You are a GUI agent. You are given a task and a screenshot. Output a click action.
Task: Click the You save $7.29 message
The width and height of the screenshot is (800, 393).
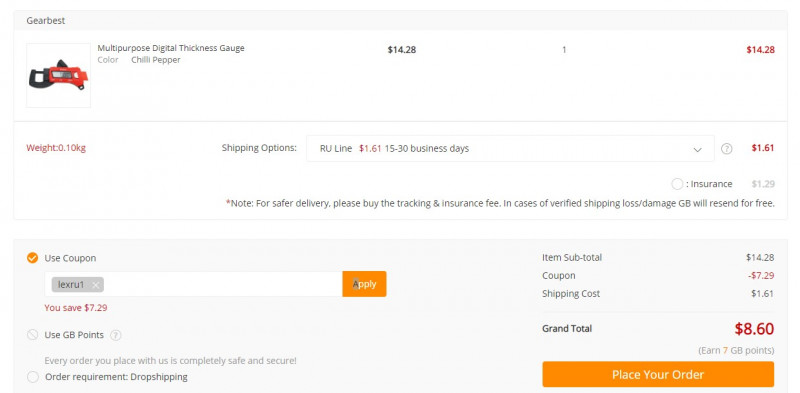point(76,308)
